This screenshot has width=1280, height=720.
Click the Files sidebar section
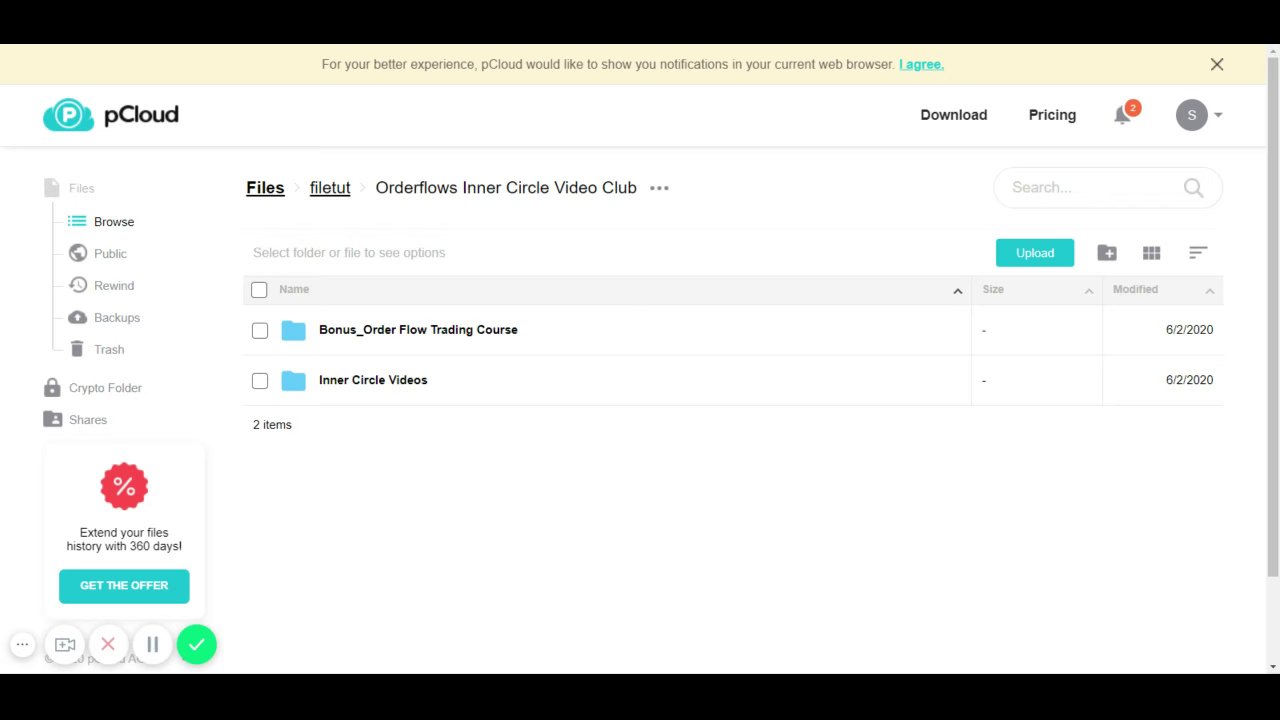(70, 188)
